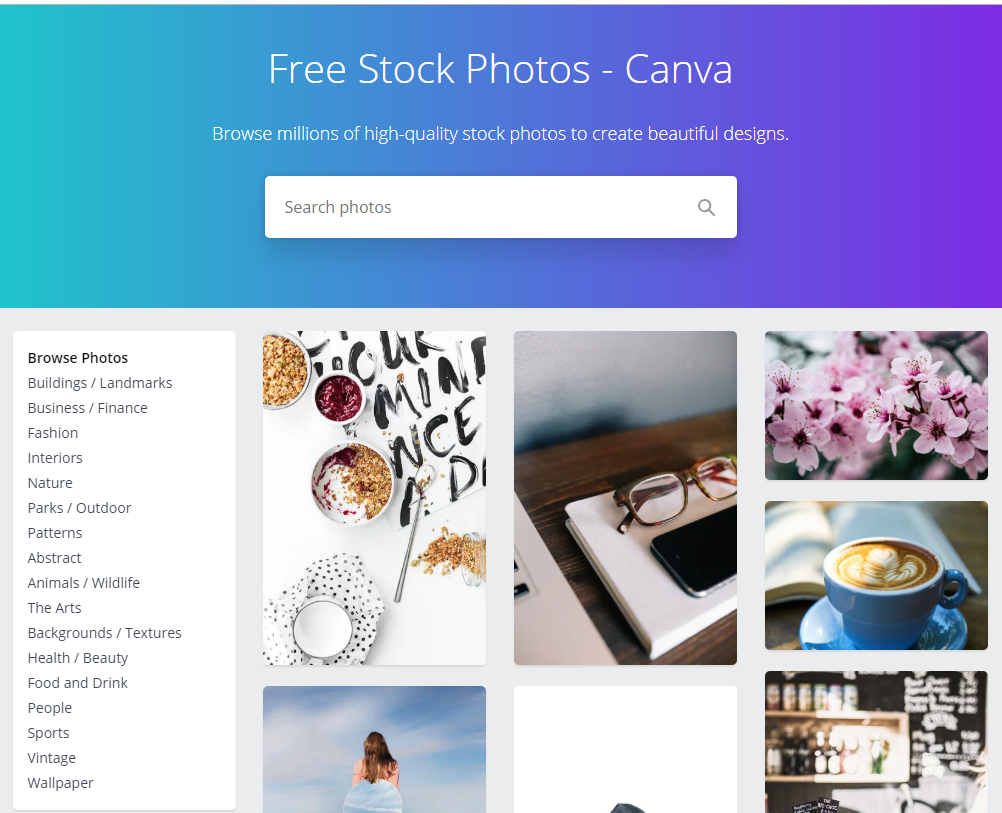Viewport: 1002px width, 813px height.
Task: Open the cafe chalkboard shelf photo
Action: pyautogui.click(x=876, y=741)
